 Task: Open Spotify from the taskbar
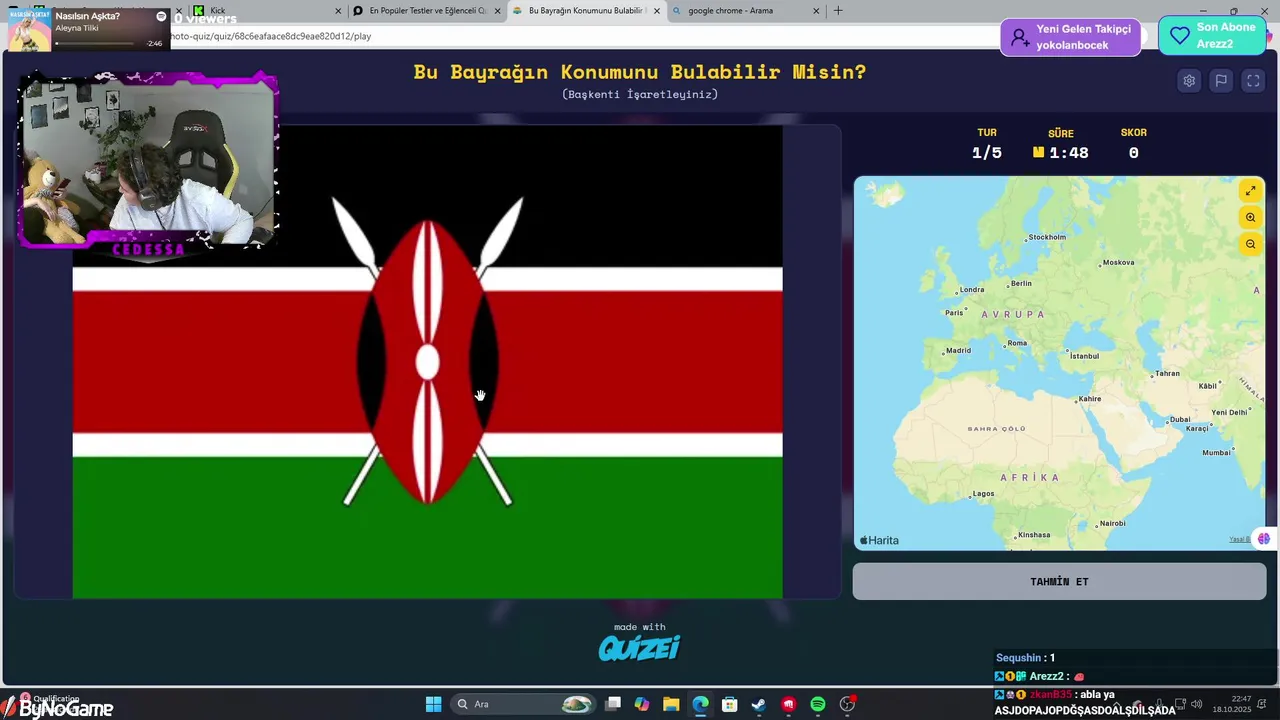(x=817, y=704)
